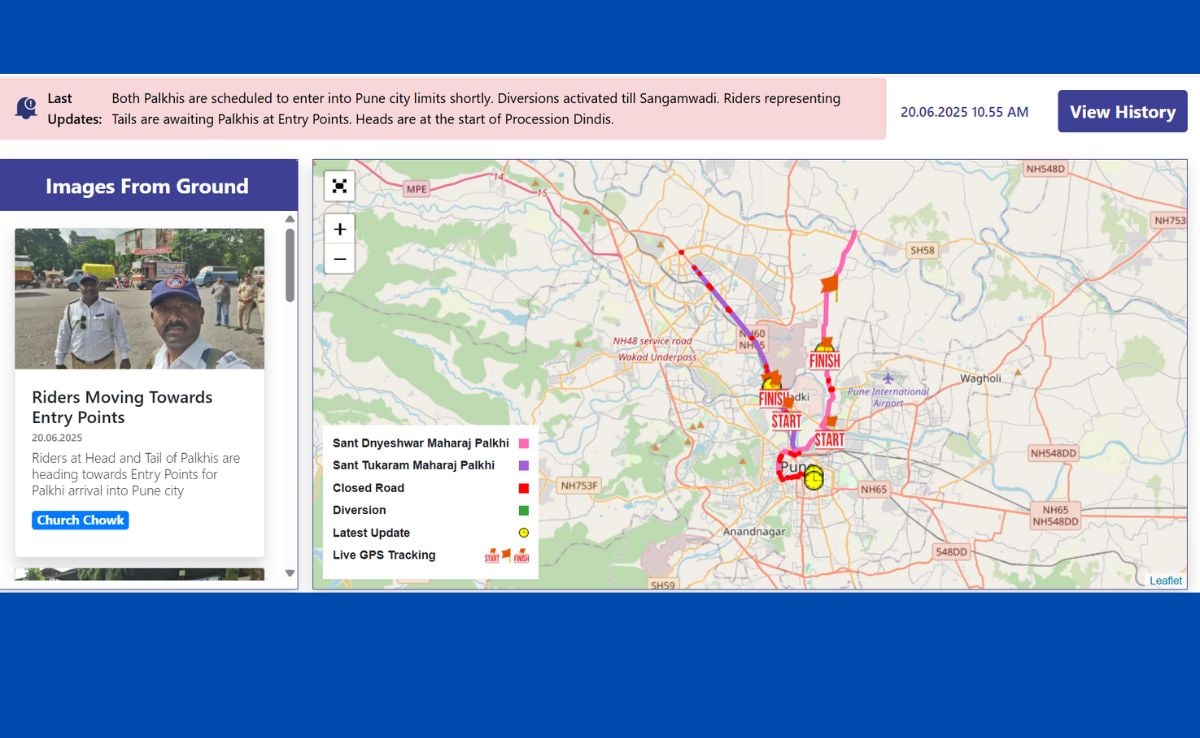Screen dimensions: 1200x738
Task: Select the FINISH marker on the pink route
Action: click(825, 359)
